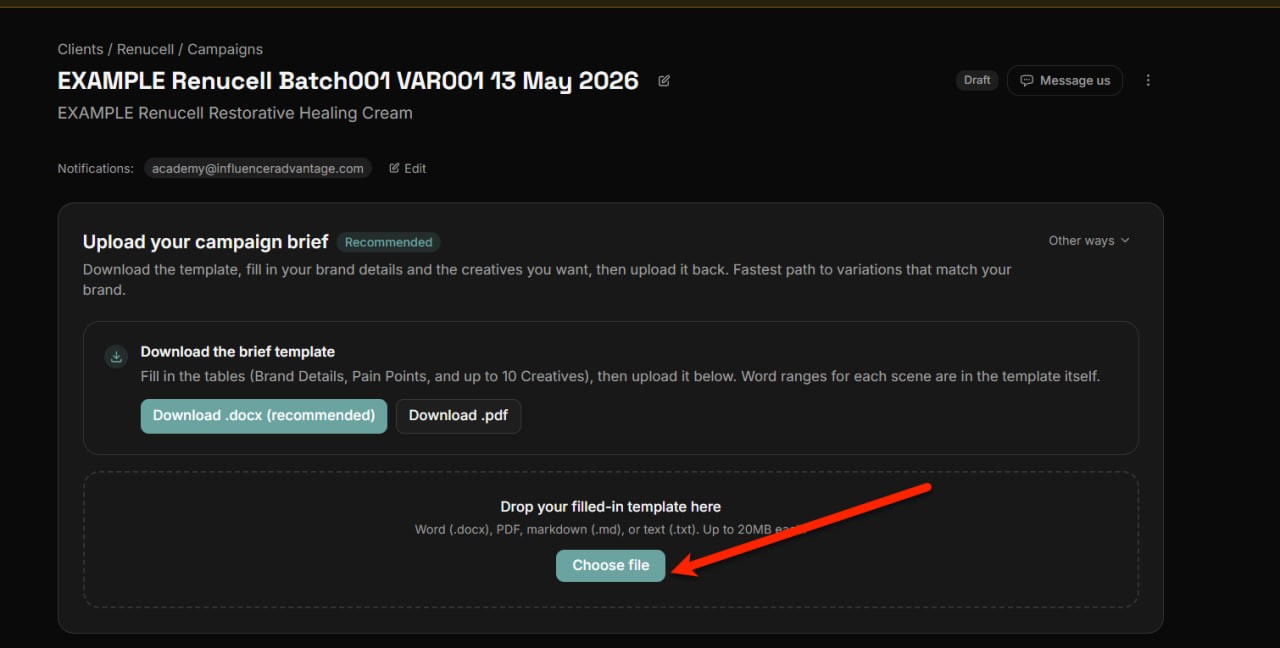Open the Campaigns breadcrumb link
This screenshot has width=1280, height=648.
(225, 49)
